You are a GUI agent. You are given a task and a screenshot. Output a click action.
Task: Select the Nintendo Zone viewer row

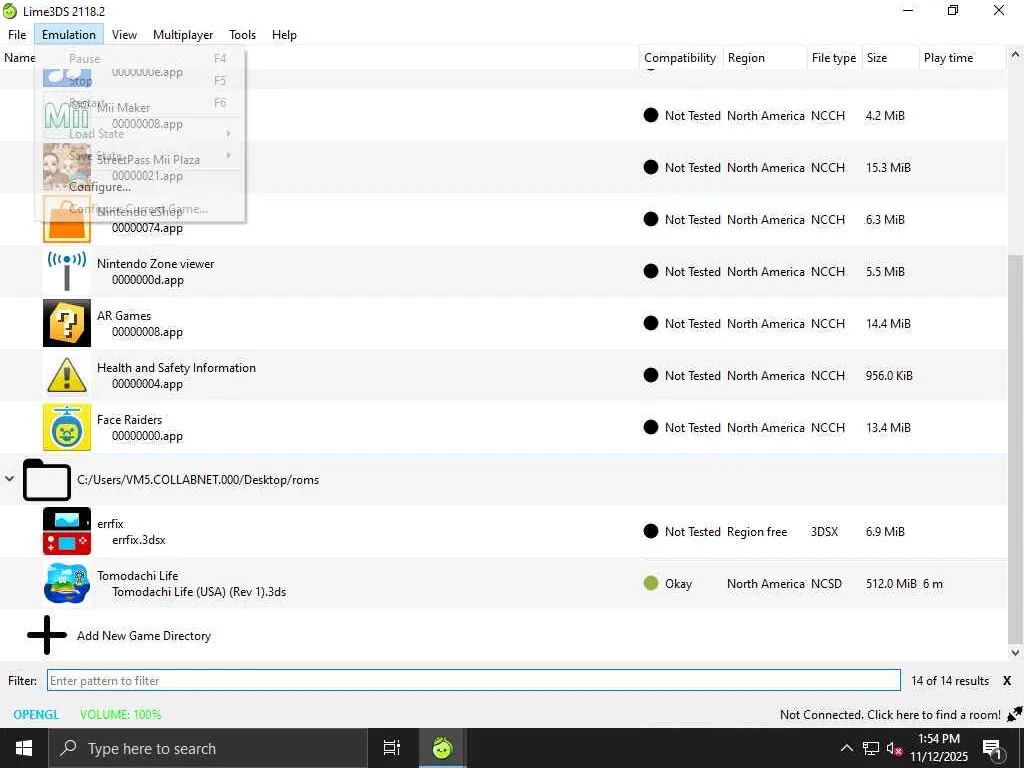(x=503, y=271)
